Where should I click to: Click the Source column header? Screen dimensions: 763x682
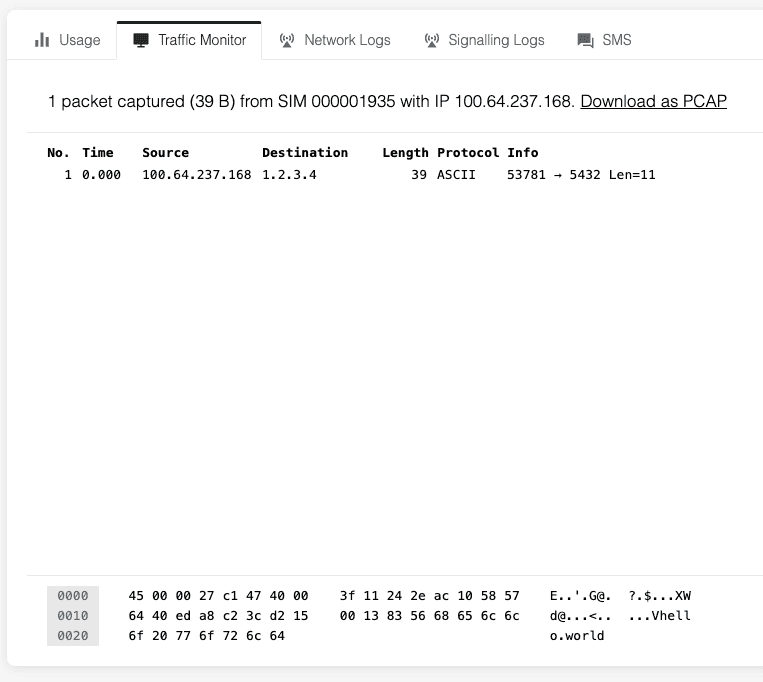coord(165,153)
